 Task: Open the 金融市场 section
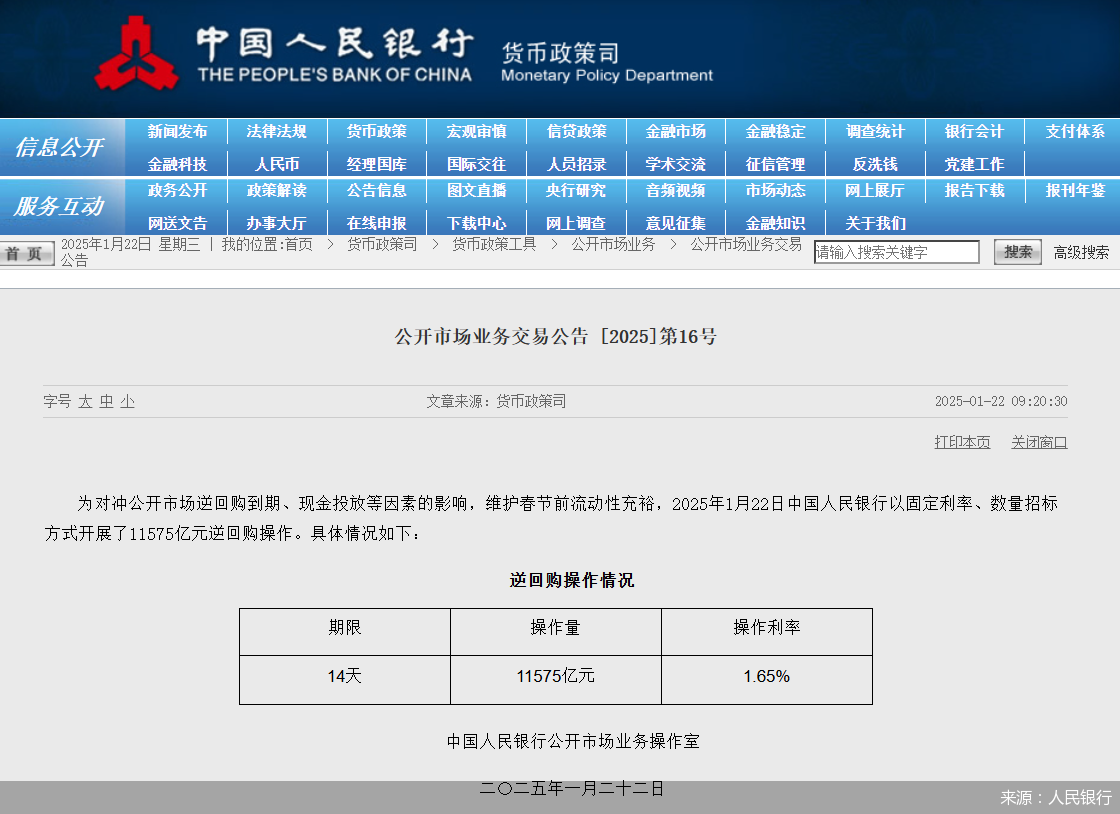[676, 131]
